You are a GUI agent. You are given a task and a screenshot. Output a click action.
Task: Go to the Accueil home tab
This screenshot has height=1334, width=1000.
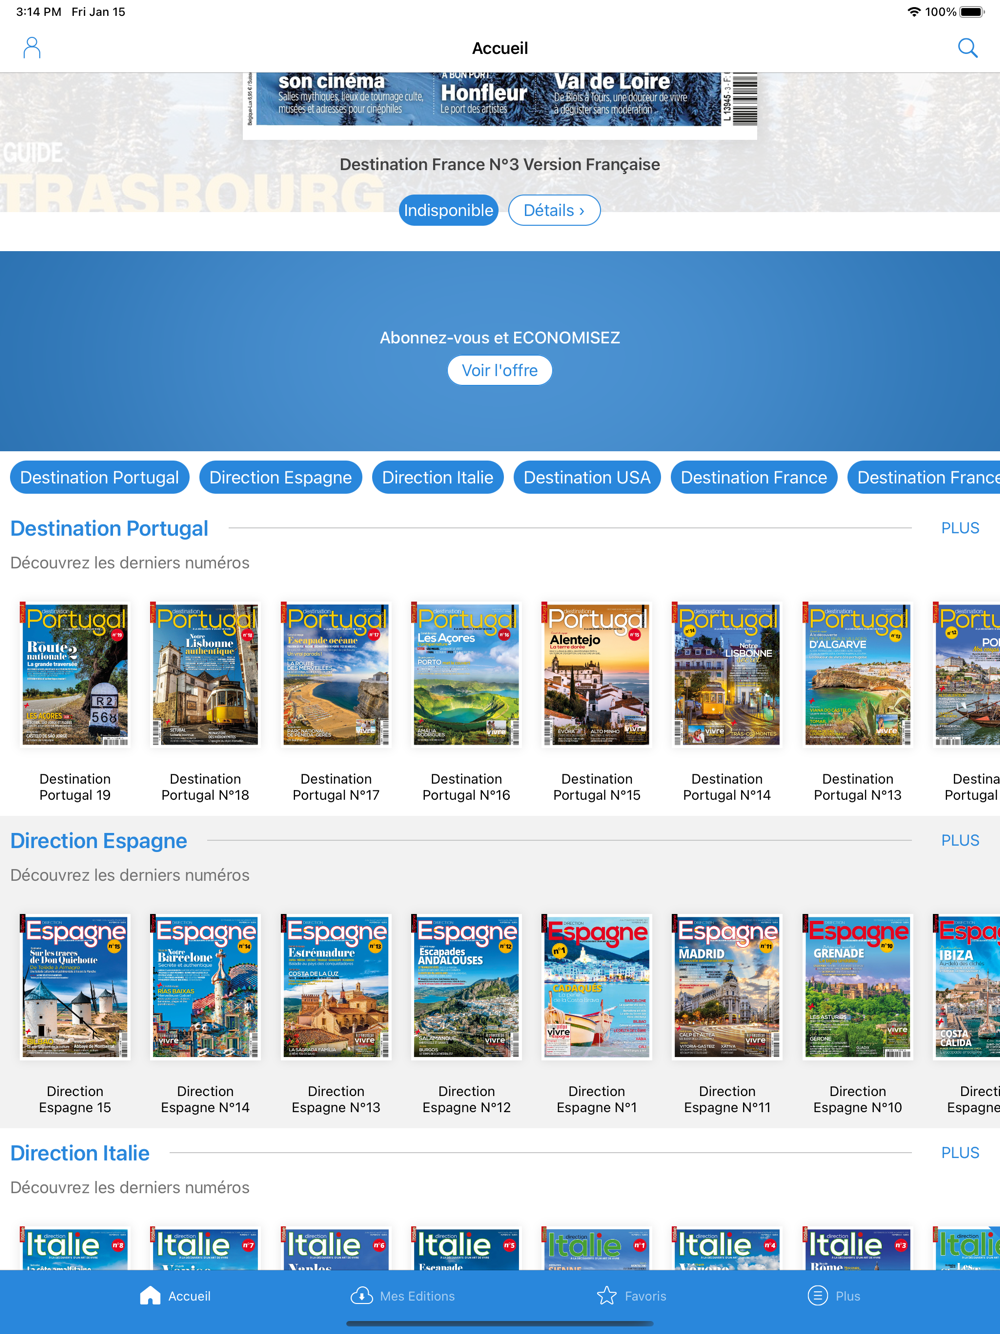click(x=175, y=1296)
